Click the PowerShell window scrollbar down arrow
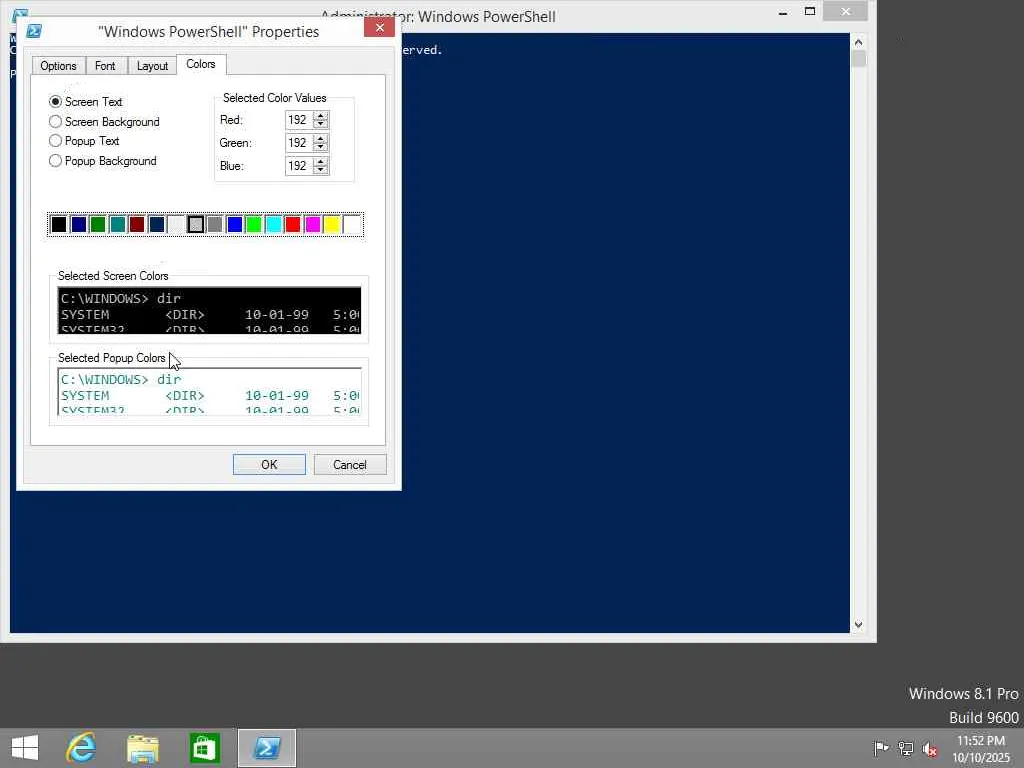The width and height of the screenshot is (1024, 768). point(858,625)
